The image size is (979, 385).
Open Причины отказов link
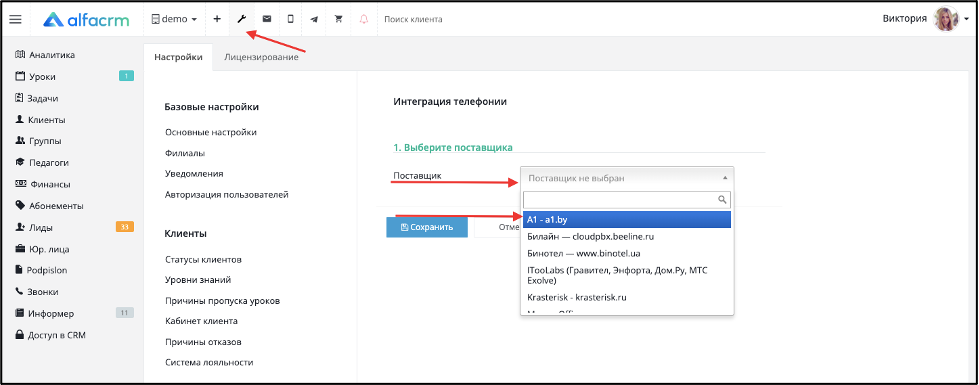203,342
